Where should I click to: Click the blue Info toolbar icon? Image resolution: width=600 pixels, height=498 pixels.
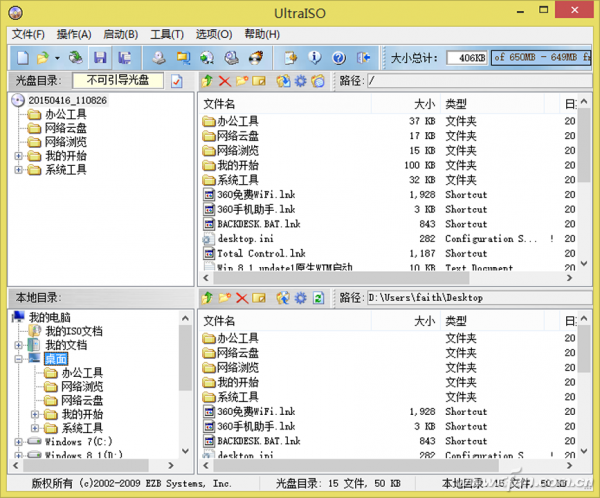pyautogui.click(x=315, y=58)
